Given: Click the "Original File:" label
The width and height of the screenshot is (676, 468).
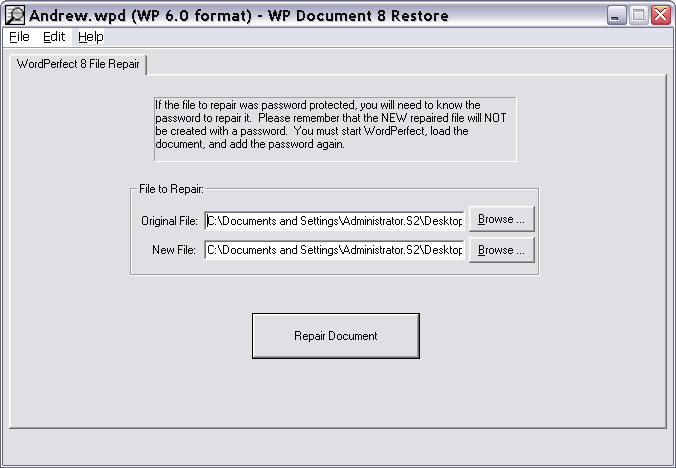Looking at the screenshot, I should point(169,221).
